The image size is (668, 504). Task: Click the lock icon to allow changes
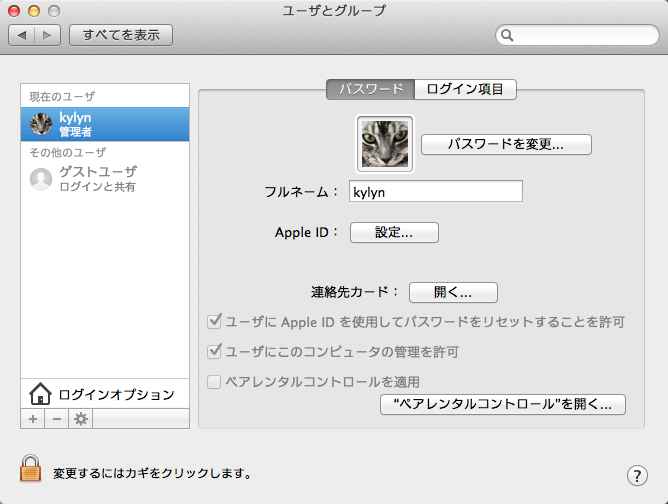pyautogui.click(x=32, y=469)
